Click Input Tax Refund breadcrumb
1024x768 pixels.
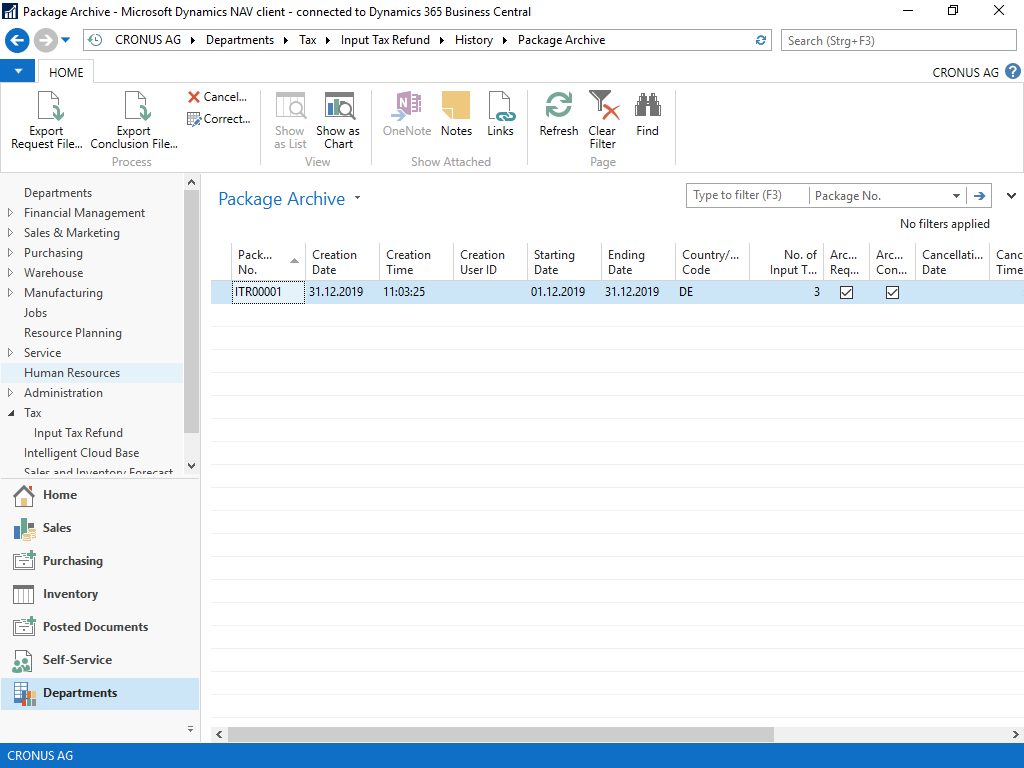point(385,40)
